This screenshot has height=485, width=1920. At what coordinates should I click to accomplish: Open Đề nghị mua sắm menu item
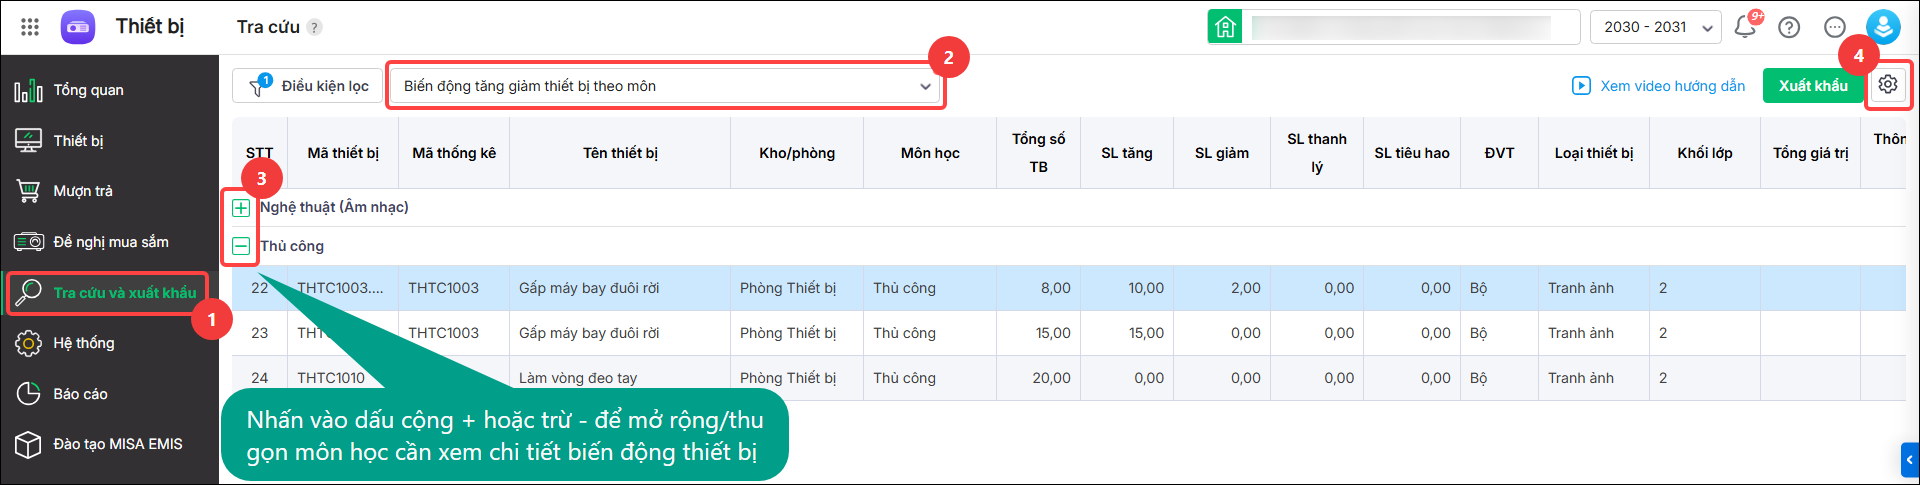coord(109,242)
